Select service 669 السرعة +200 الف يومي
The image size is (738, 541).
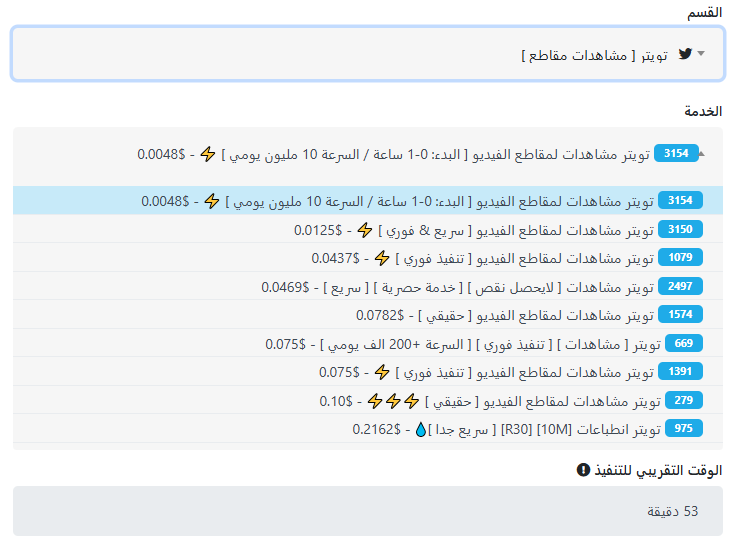tap(368, 343)
